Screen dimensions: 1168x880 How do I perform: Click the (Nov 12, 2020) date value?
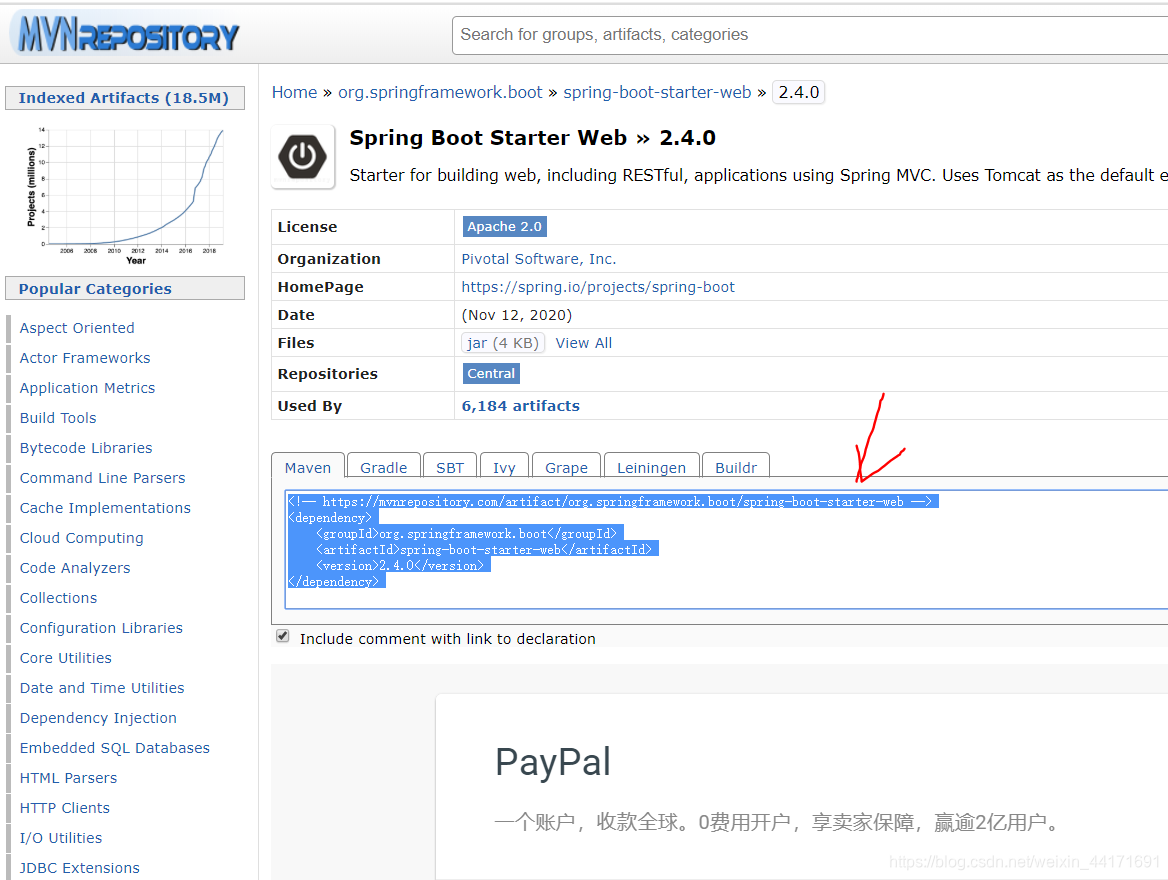tap(517, 315)
